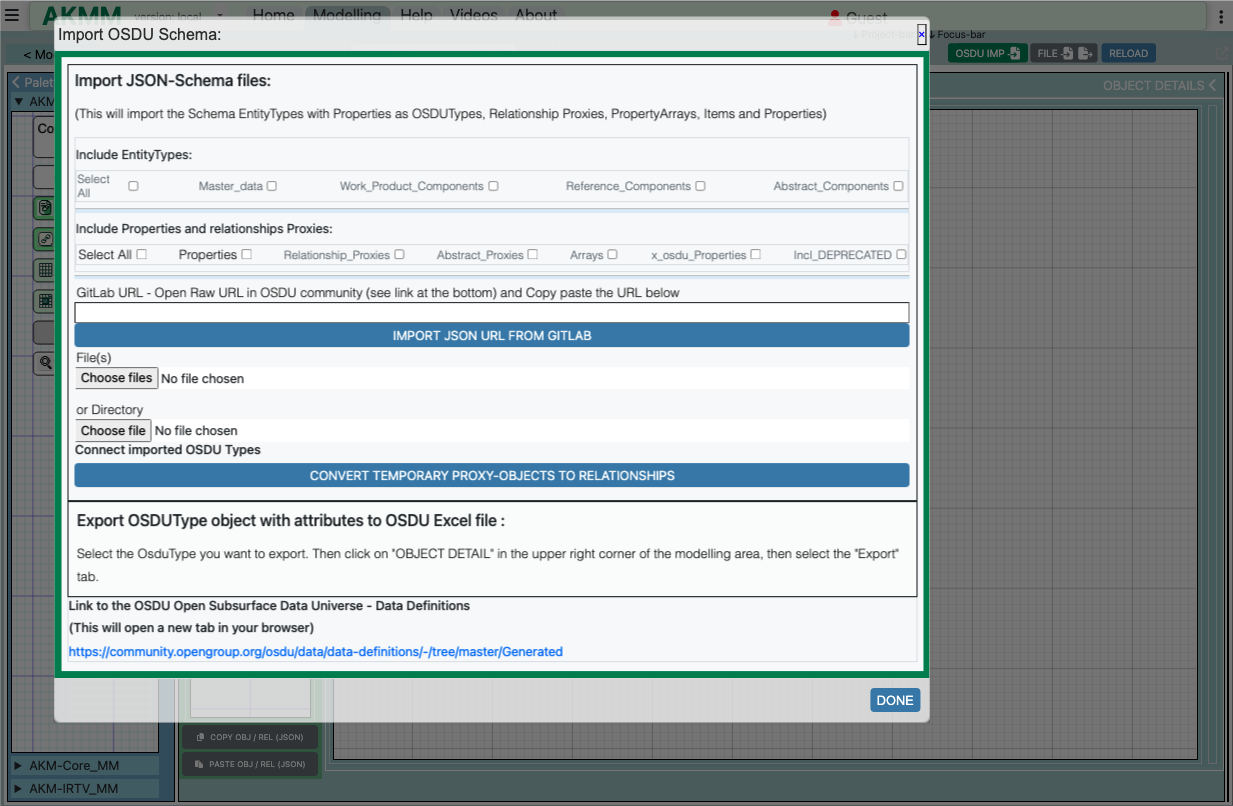This screenshot has height=806, width=1233.
Task: Select the chain-link icon in the palette
Action: 45,239
